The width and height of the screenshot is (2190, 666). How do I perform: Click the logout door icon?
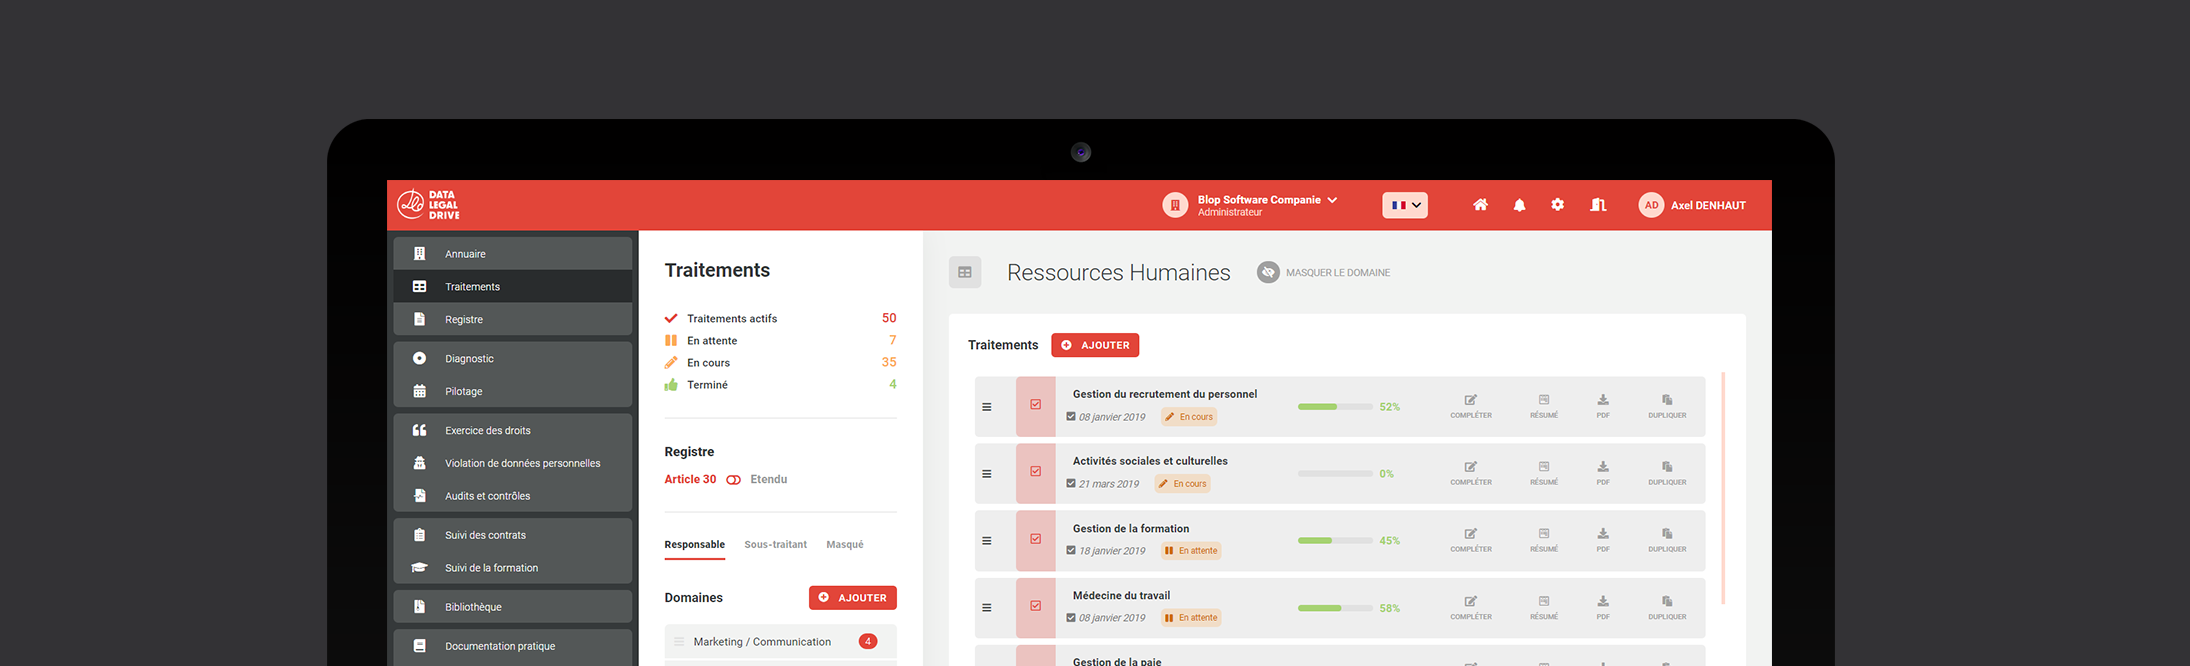[1598, 205]
